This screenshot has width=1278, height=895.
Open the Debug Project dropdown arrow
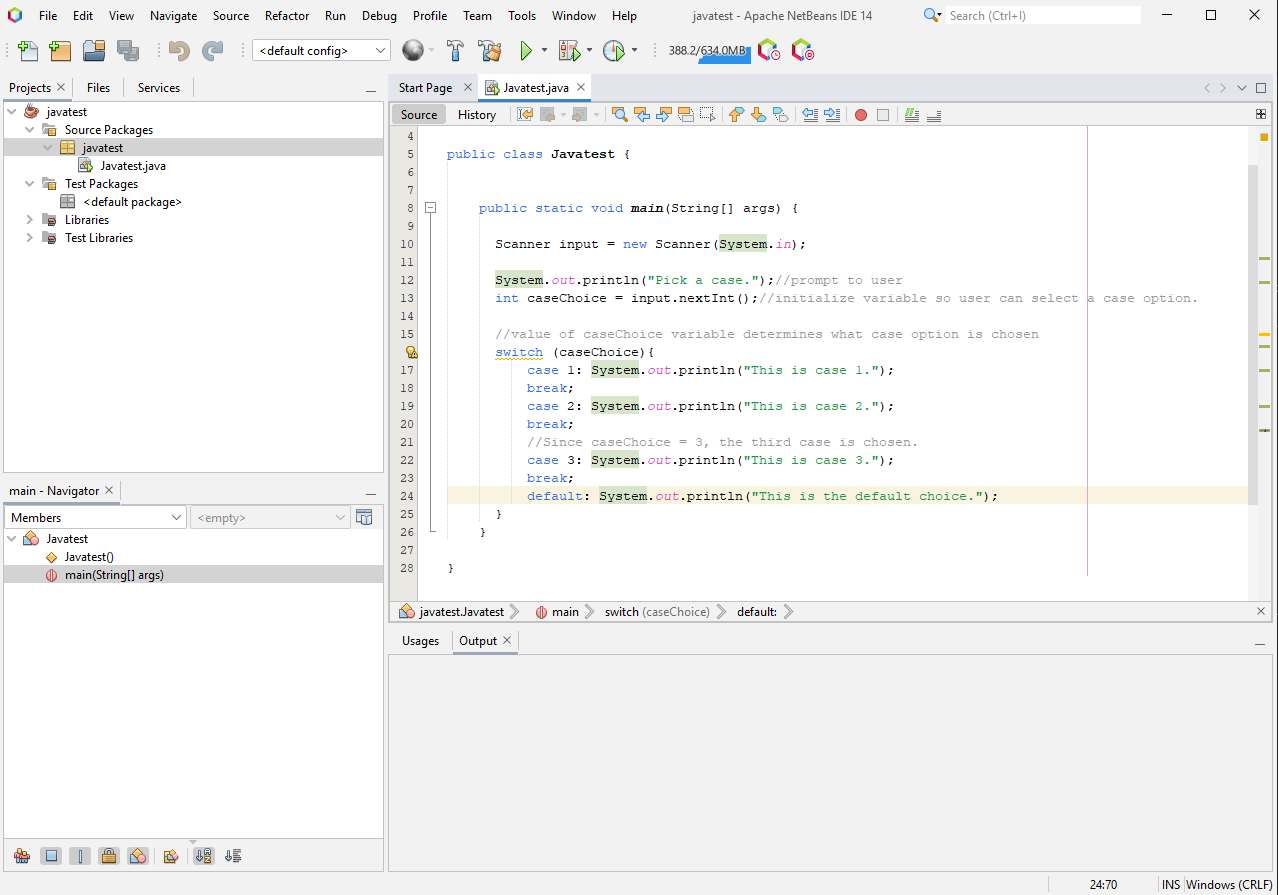589,51
